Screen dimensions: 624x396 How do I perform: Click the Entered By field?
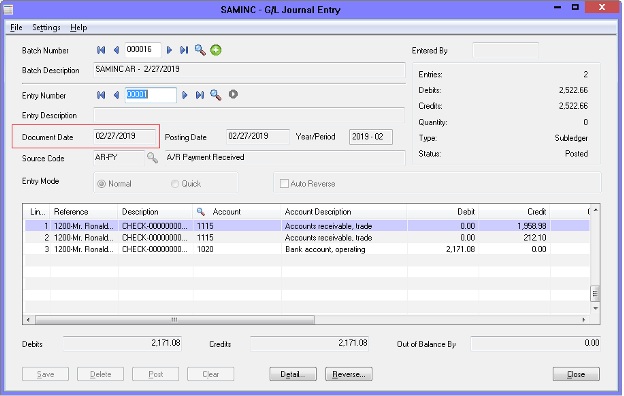(505, 51)
